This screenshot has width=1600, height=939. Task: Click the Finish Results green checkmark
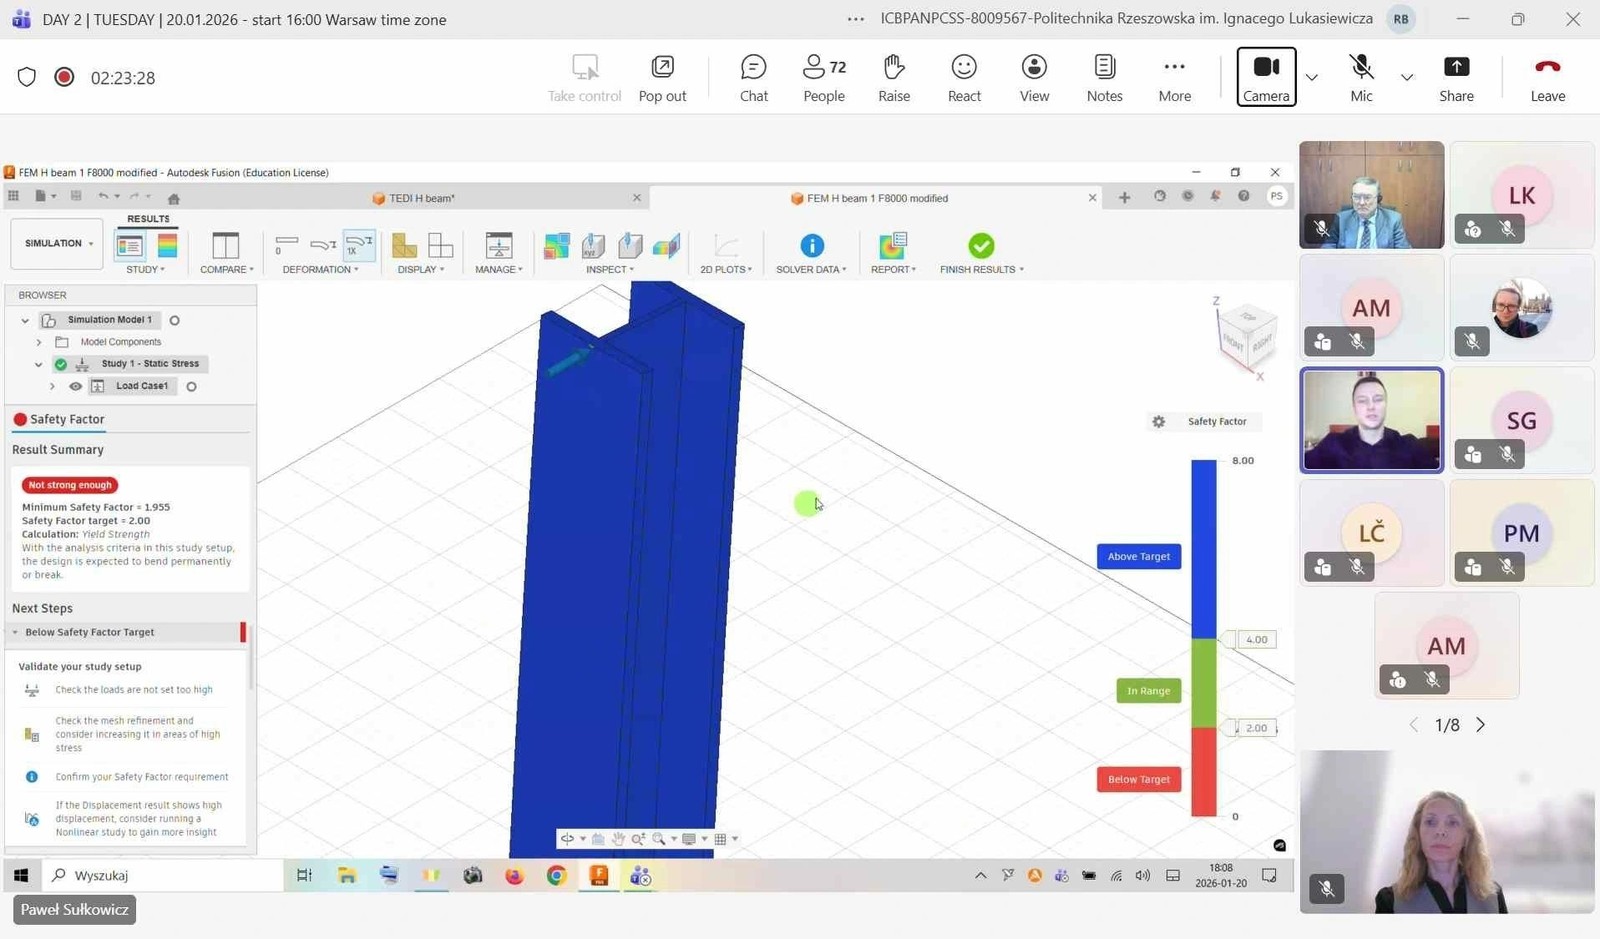(x=981, y=246)
